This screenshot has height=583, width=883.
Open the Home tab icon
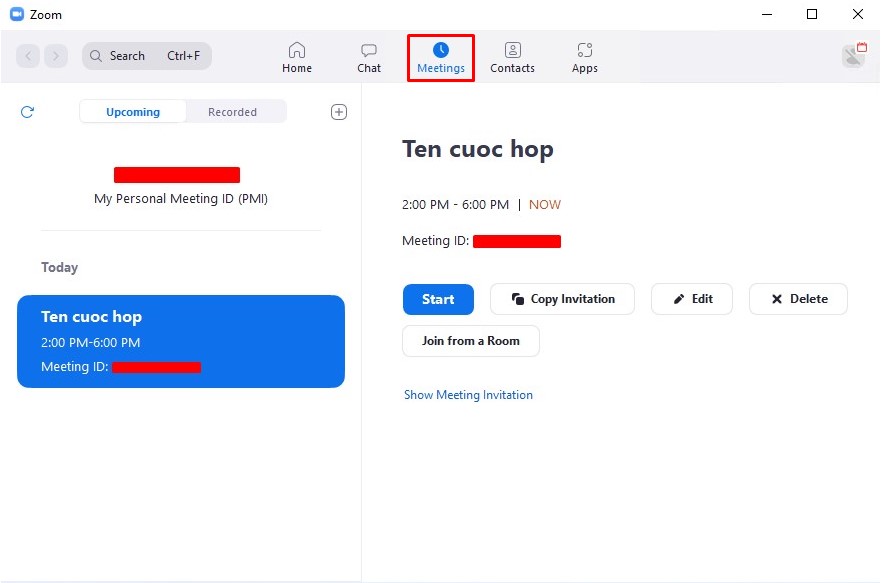click(x=296, y=50)
